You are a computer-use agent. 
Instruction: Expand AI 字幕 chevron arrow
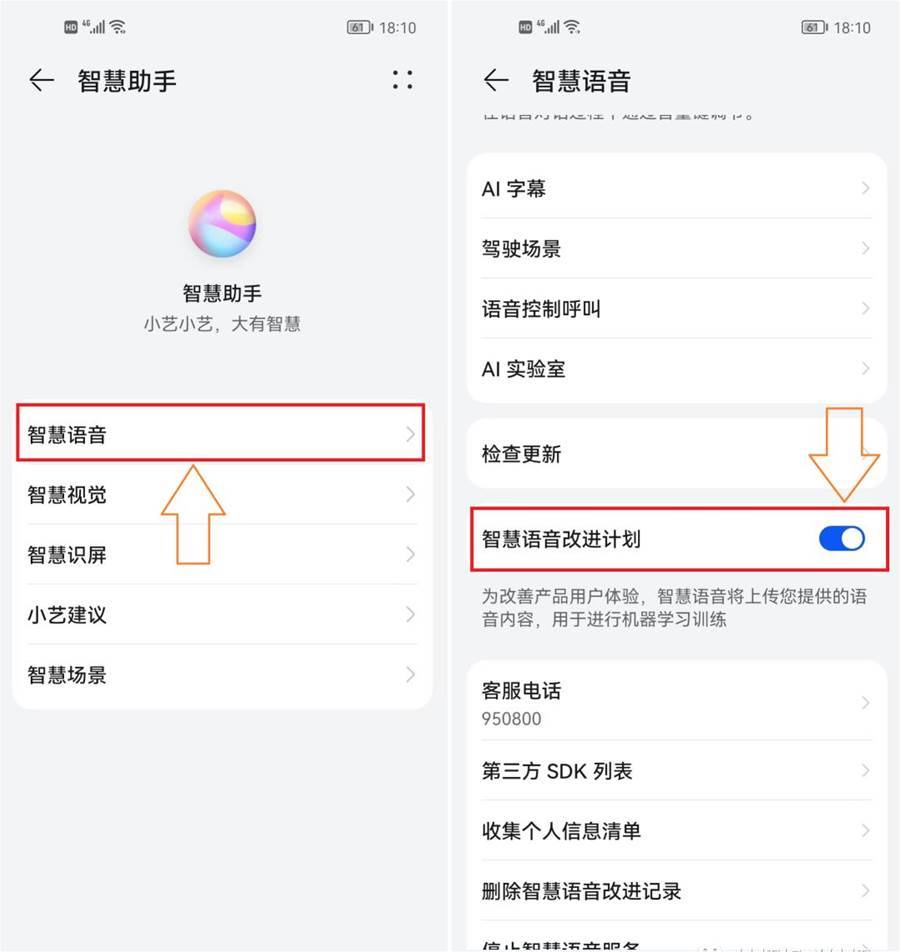[865, 189]
